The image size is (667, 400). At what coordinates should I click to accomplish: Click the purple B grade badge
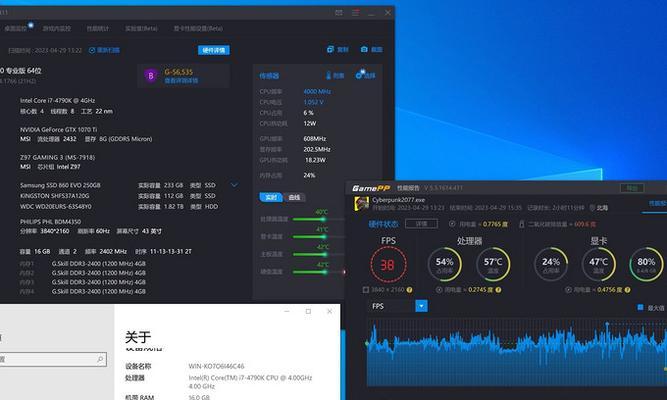[151, 76]
